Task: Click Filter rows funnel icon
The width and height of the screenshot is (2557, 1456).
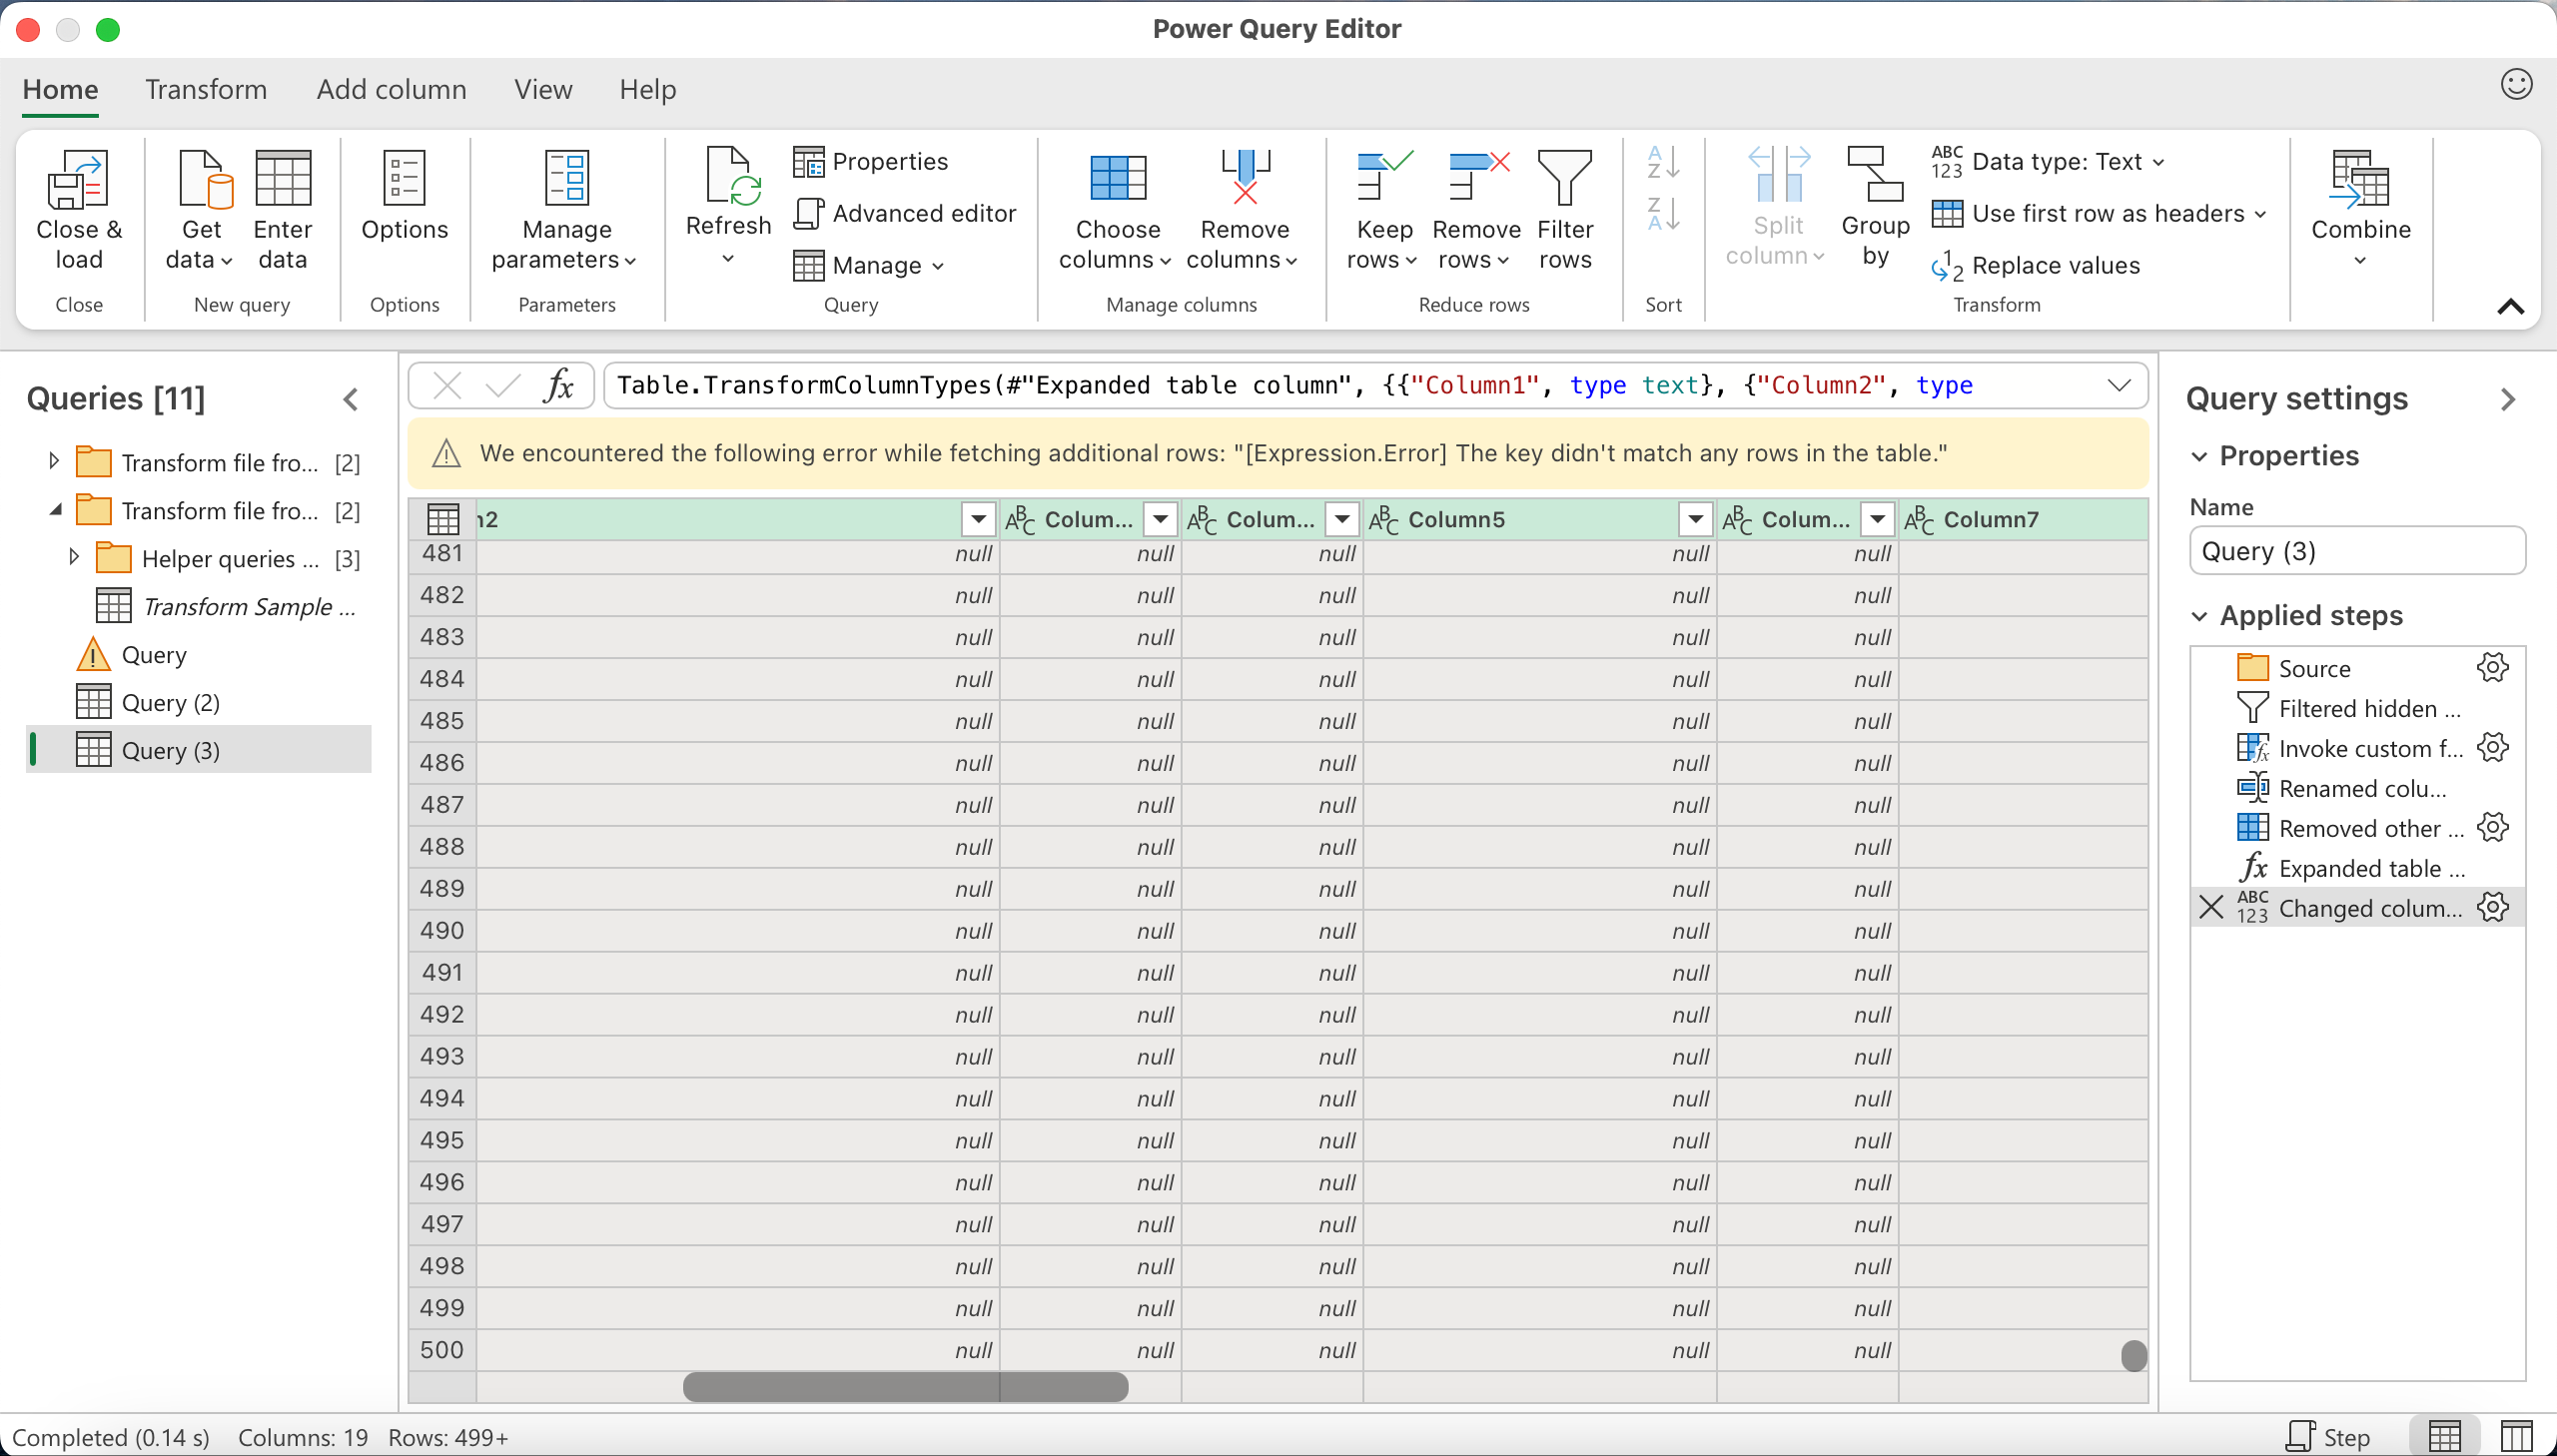Action: [x=1564, y=177]
